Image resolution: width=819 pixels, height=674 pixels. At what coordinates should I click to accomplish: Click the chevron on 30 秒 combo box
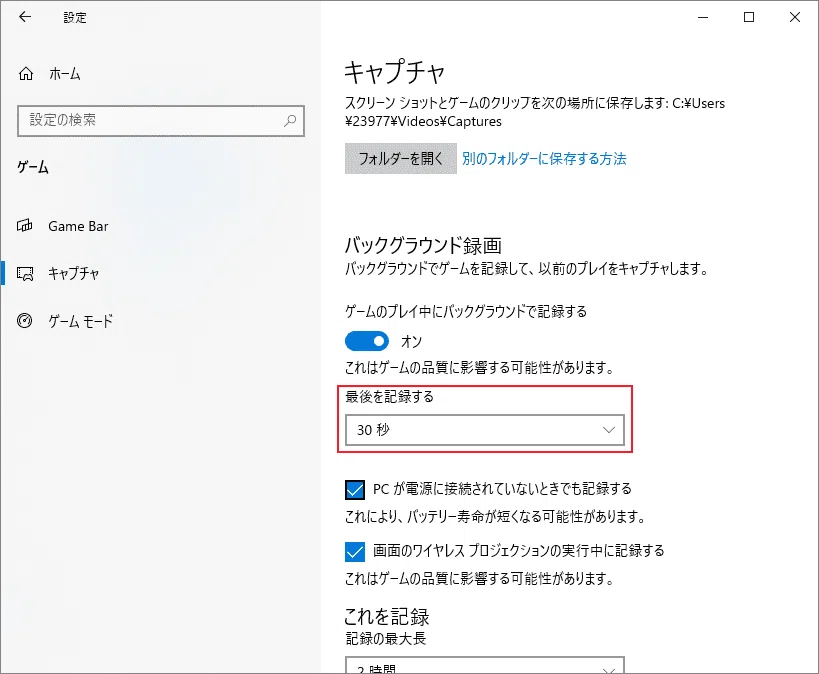point(609,430)
